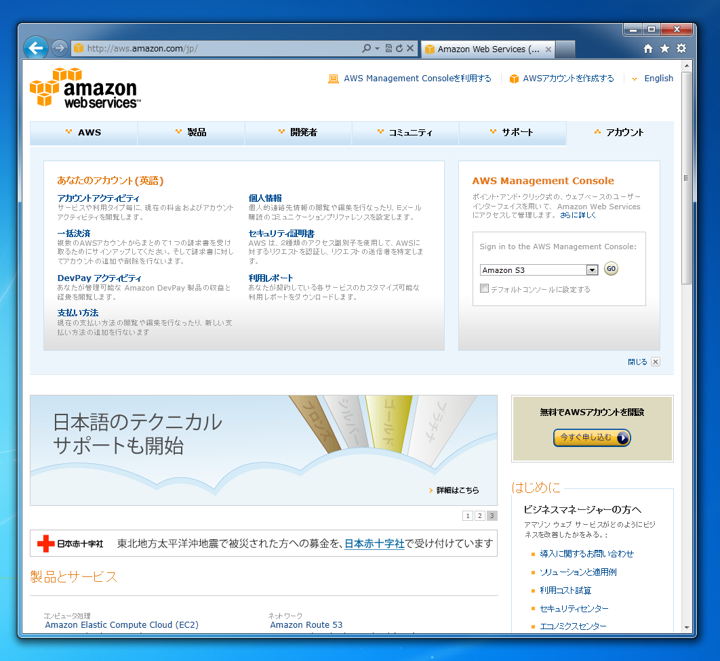This screenshot has width=720, height=661.
Task: Expand the コミュニティ navigation menu
Action: (405, 133)
